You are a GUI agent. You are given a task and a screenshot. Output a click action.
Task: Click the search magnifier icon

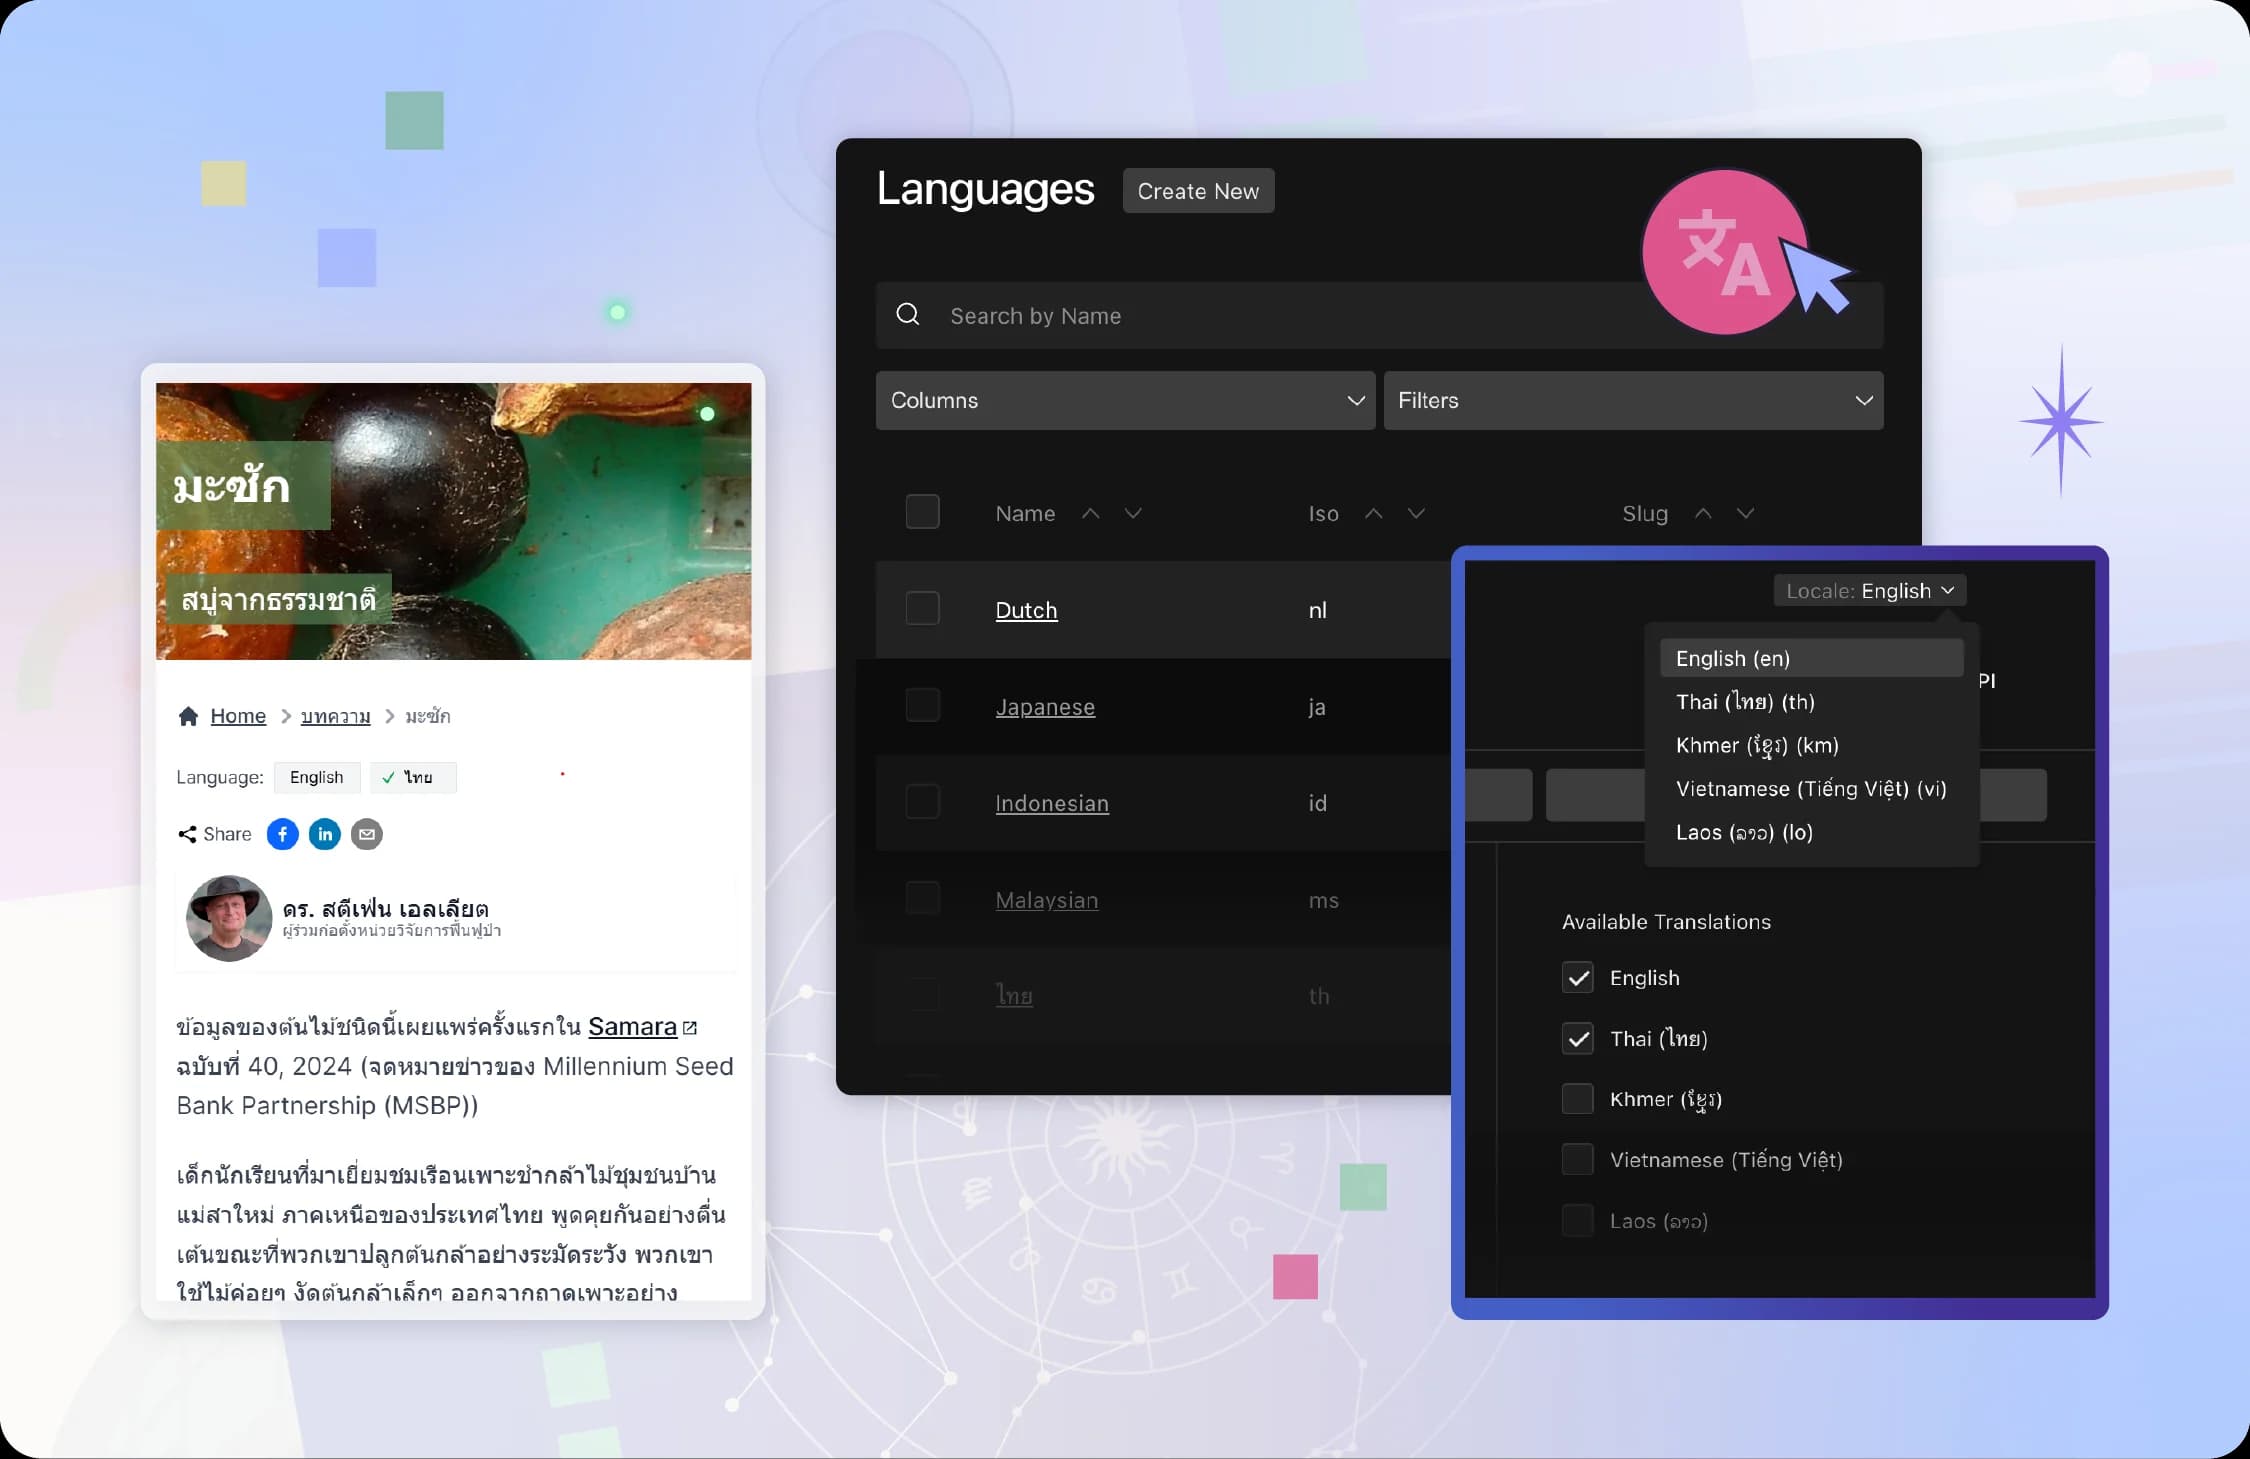click(x=907, y=314)
